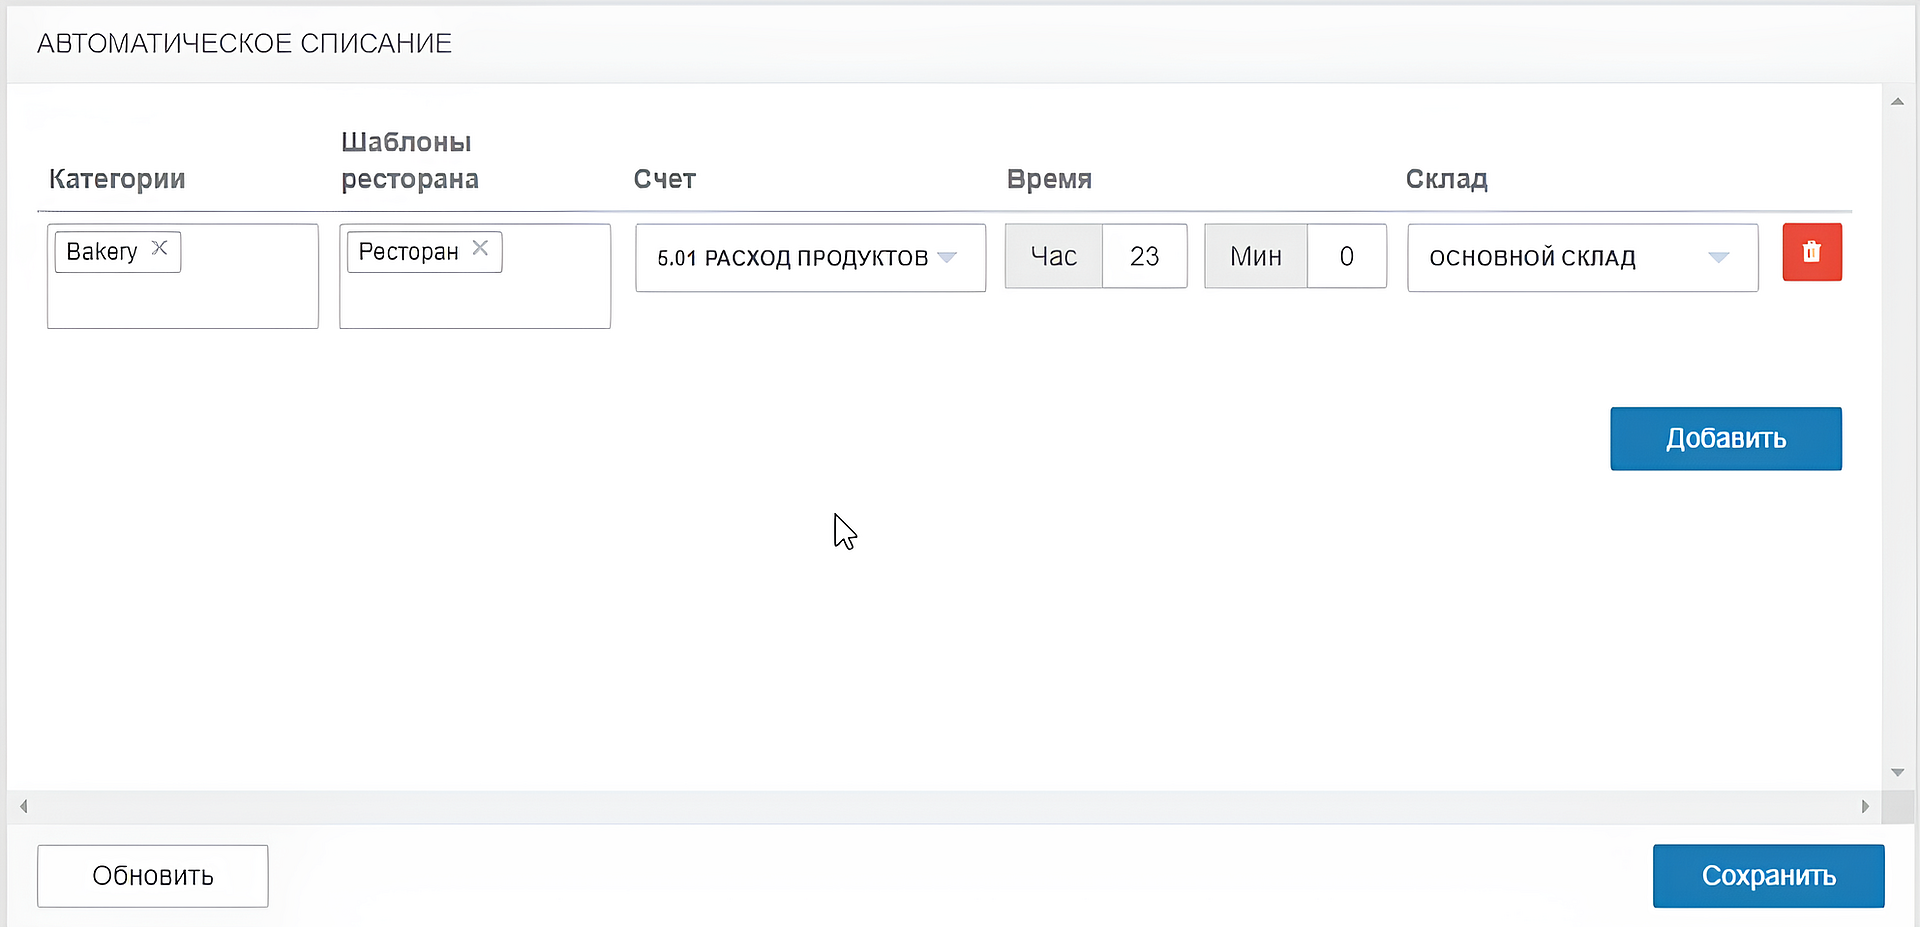Click the arrow of the warehouse dropdown
Viewport: 1920px width, 927px height.
[1718, 258]
